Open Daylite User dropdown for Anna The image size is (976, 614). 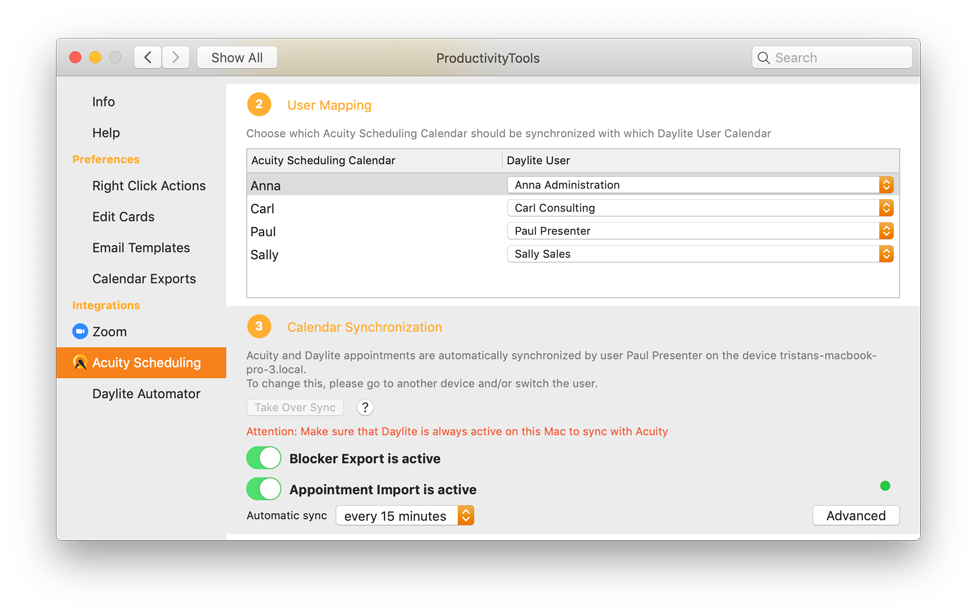700,185
